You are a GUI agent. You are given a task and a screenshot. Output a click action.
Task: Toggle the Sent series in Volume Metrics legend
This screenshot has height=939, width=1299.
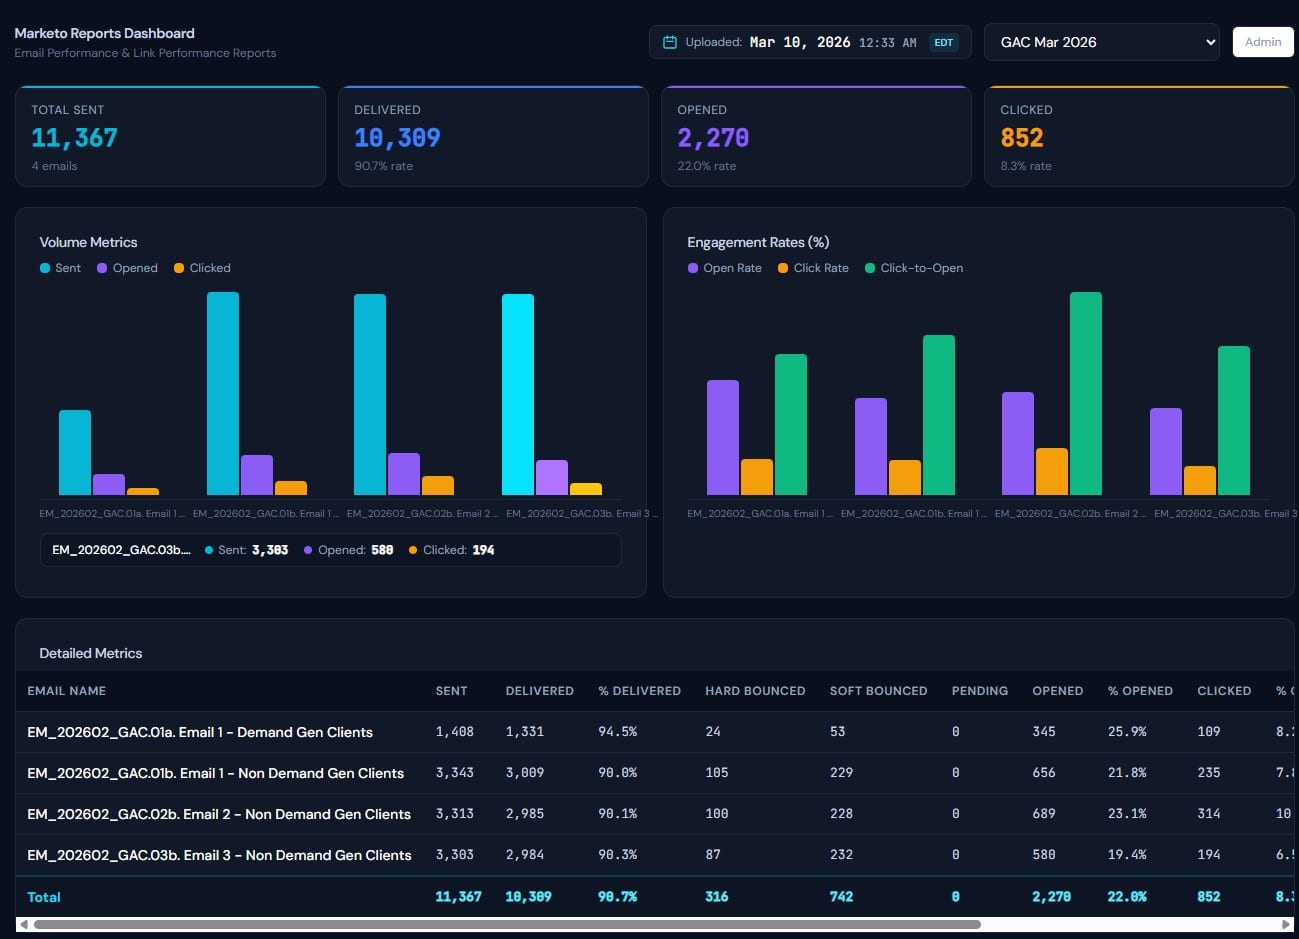coord(60,268)
